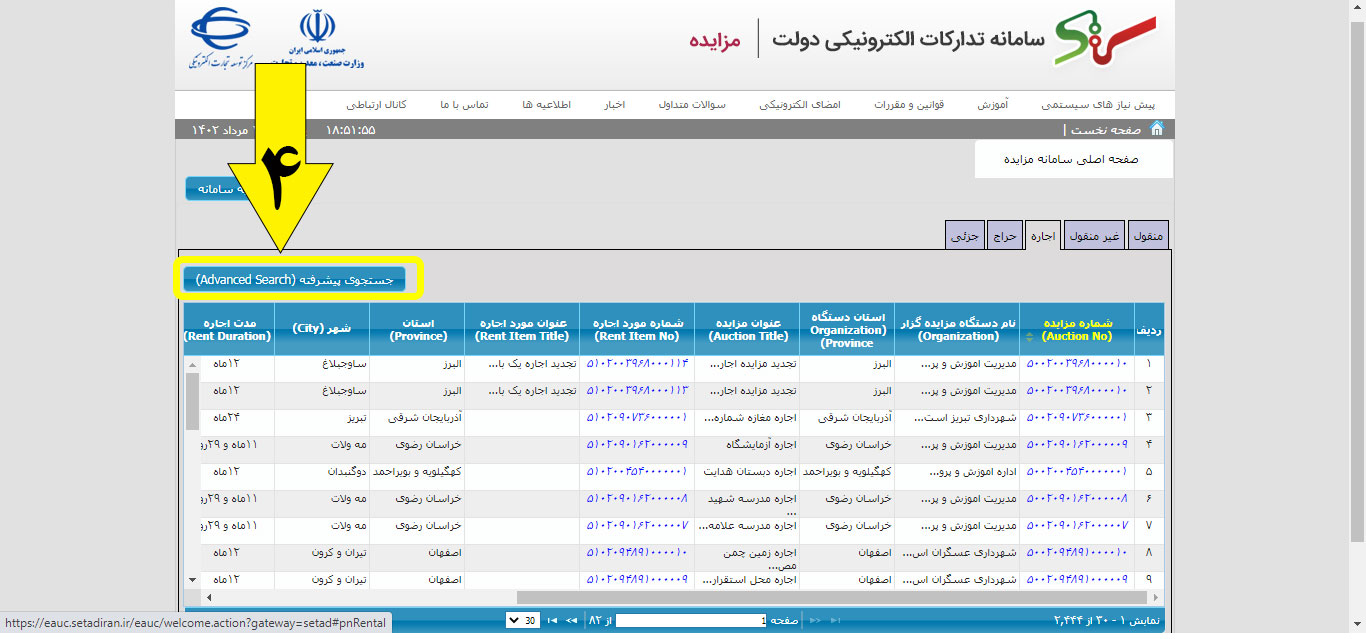Select the جزئی tab
The width and height of the screenshot is (1366, 639).
point(965,236)
